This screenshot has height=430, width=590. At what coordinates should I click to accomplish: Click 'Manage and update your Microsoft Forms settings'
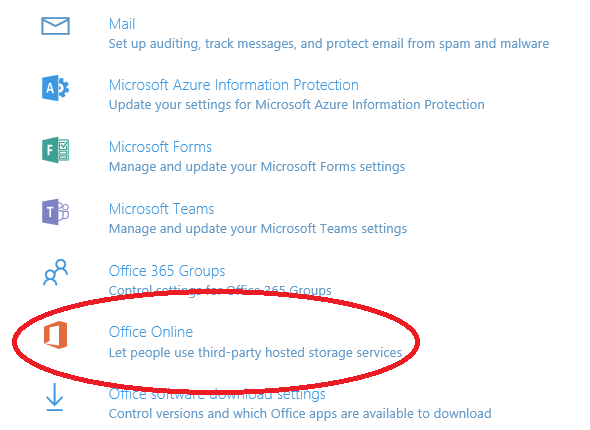tap(257, 167)
